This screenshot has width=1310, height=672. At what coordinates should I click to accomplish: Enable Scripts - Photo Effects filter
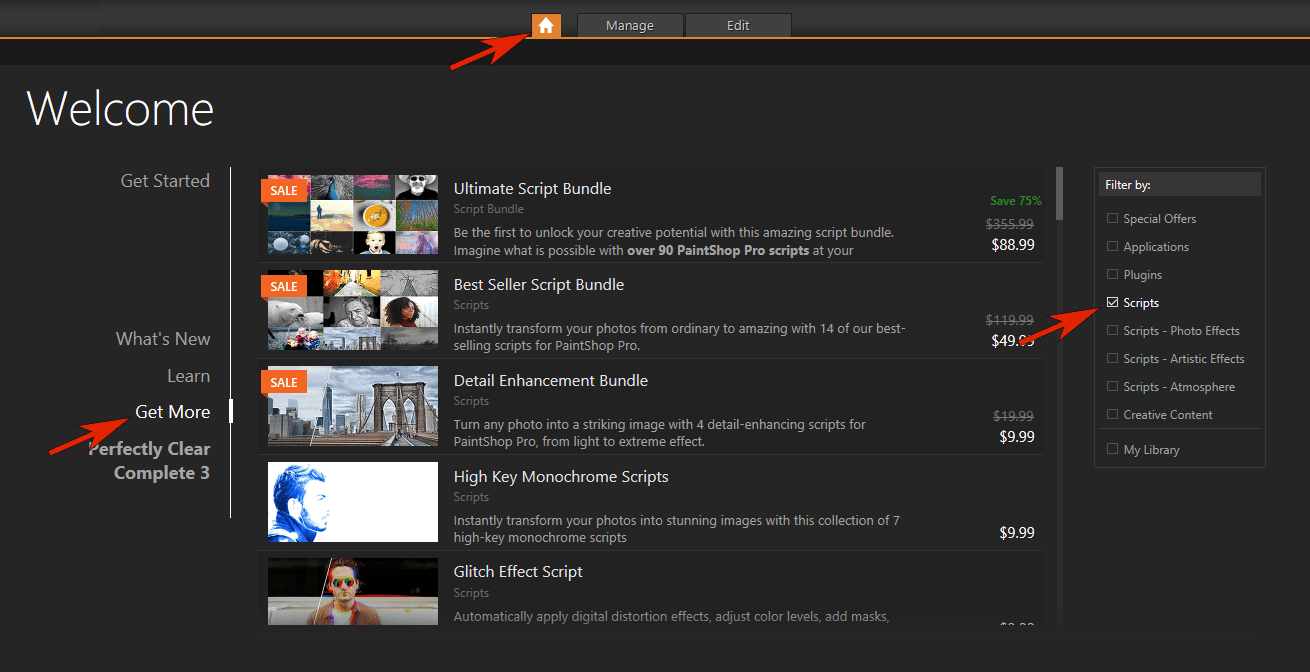pos(1113,330)
